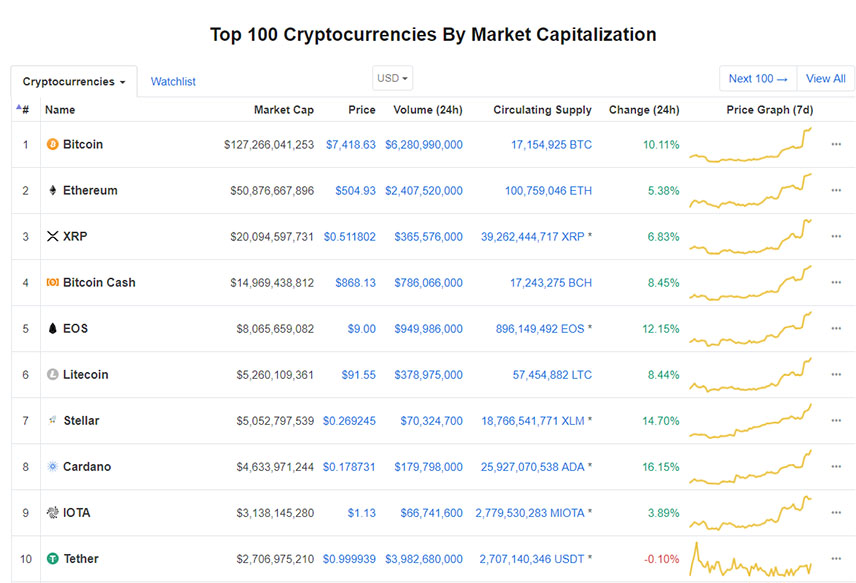The image size is (856, 583).
Task: Click the View All button
Action: tap(825, 79)
